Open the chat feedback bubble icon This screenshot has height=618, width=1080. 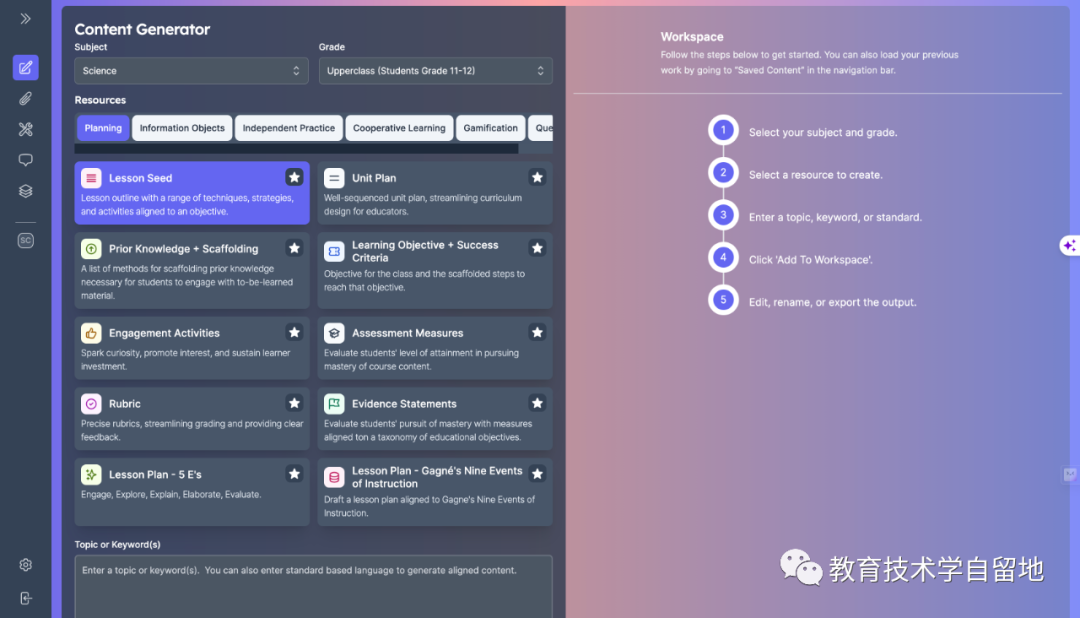tap(25, 160)
